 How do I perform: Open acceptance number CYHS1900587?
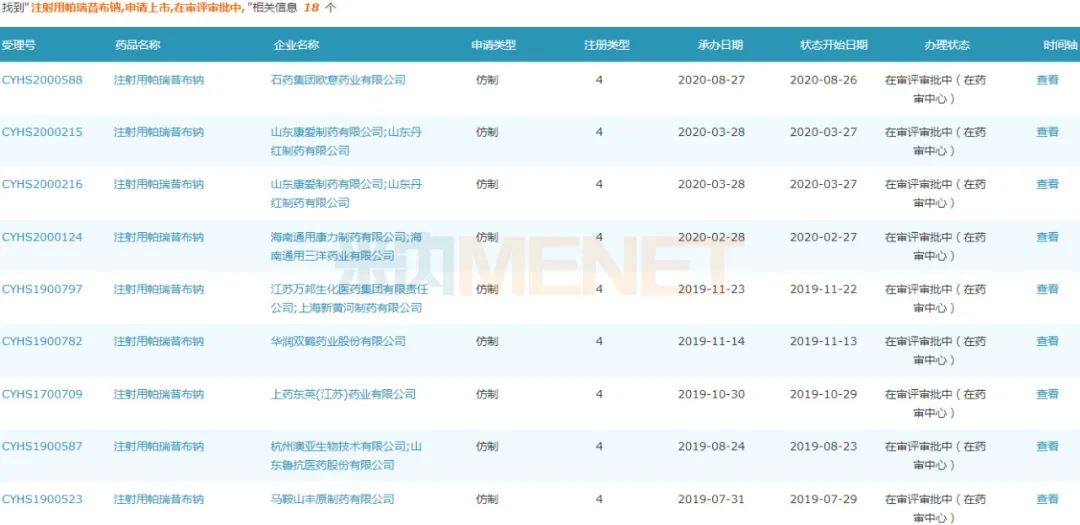[x=42, y=446]
